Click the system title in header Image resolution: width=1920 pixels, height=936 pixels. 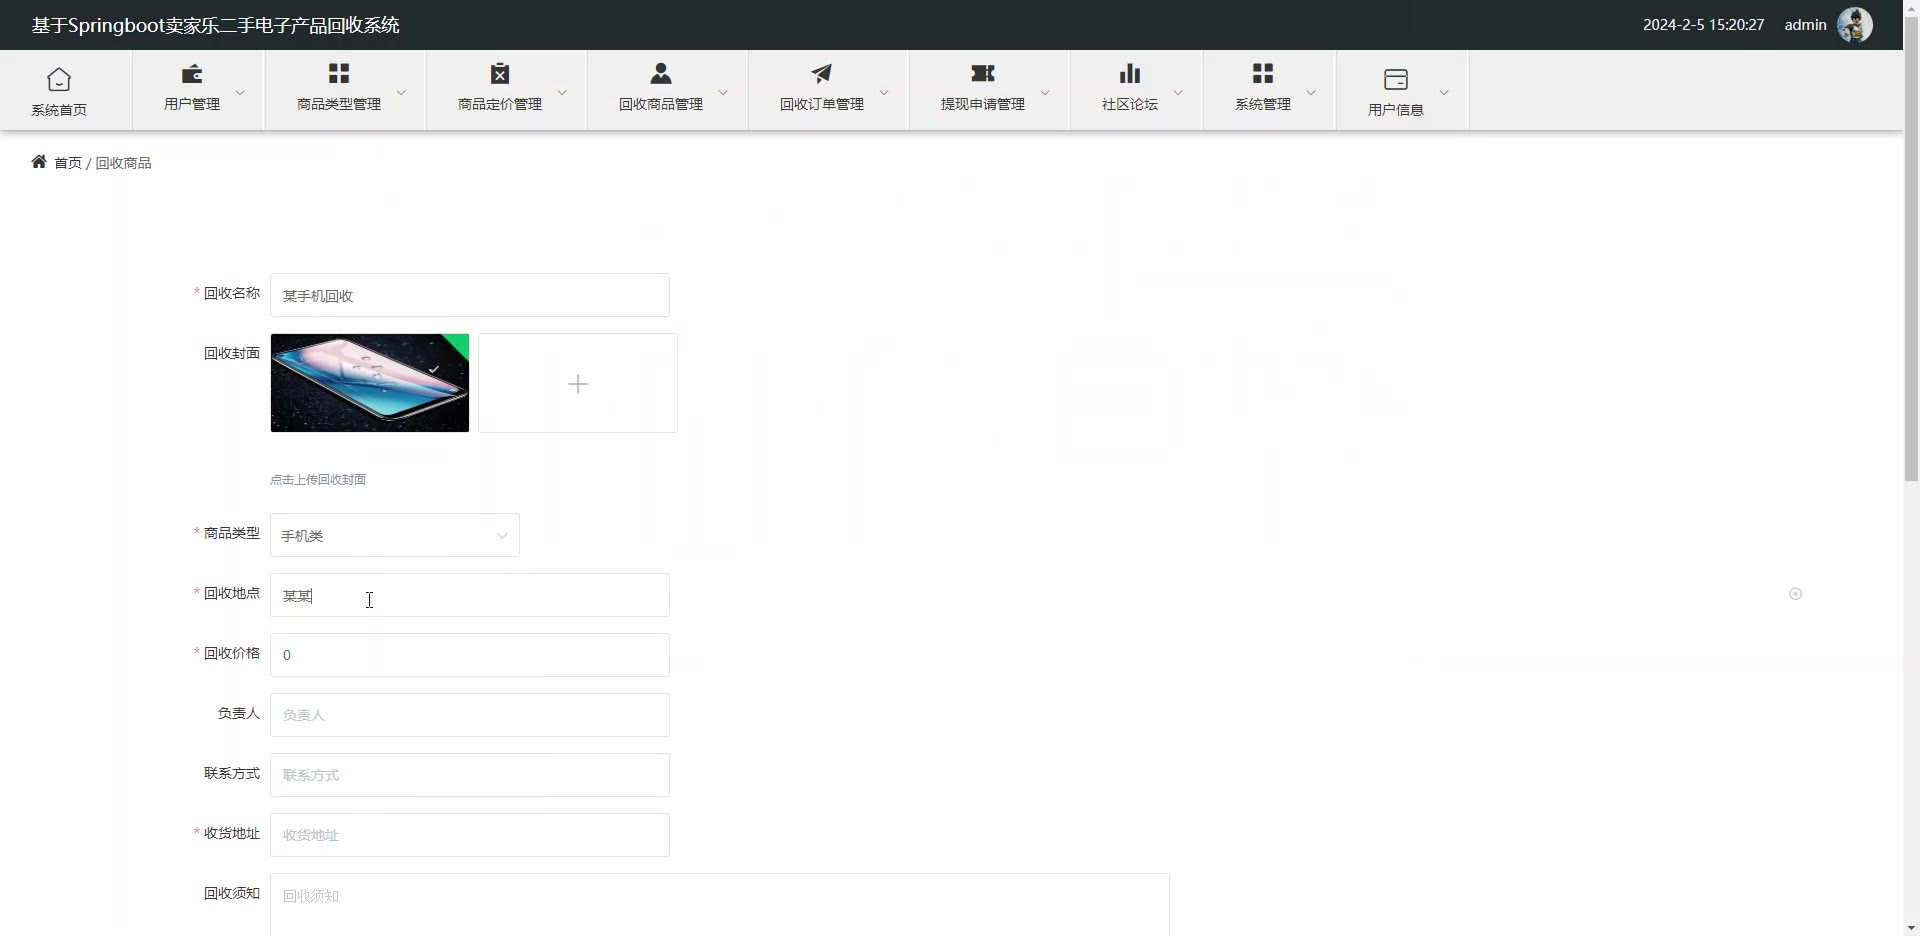tap(215, 25)
